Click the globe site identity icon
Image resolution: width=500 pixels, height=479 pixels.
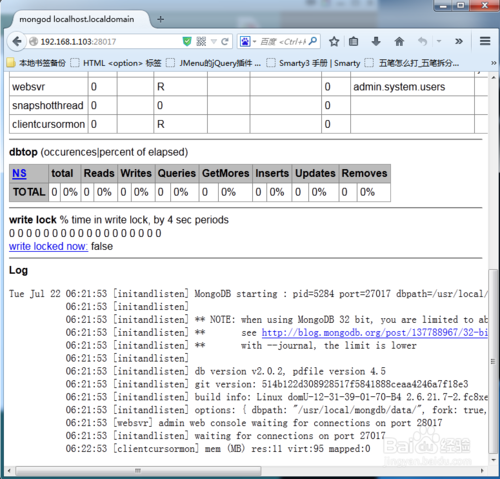point(33,42)
